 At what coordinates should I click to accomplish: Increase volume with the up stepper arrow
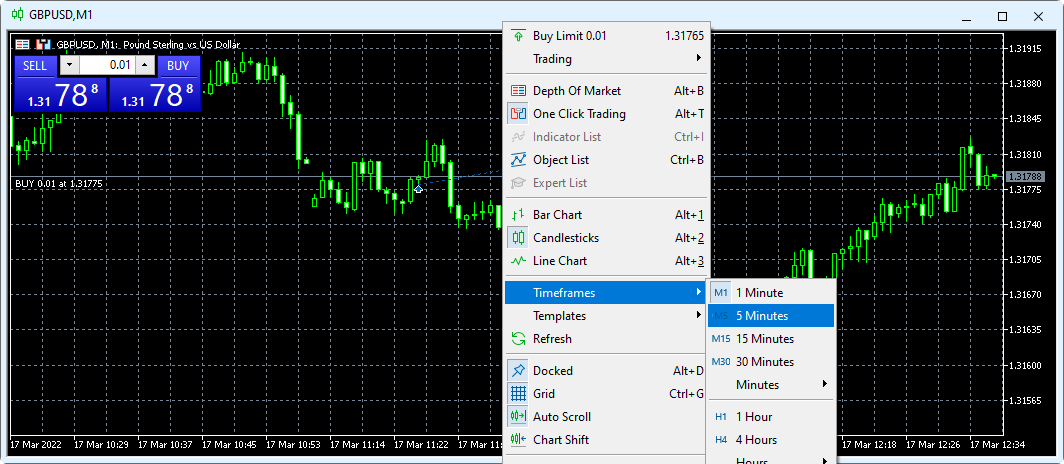coord(145,66)
